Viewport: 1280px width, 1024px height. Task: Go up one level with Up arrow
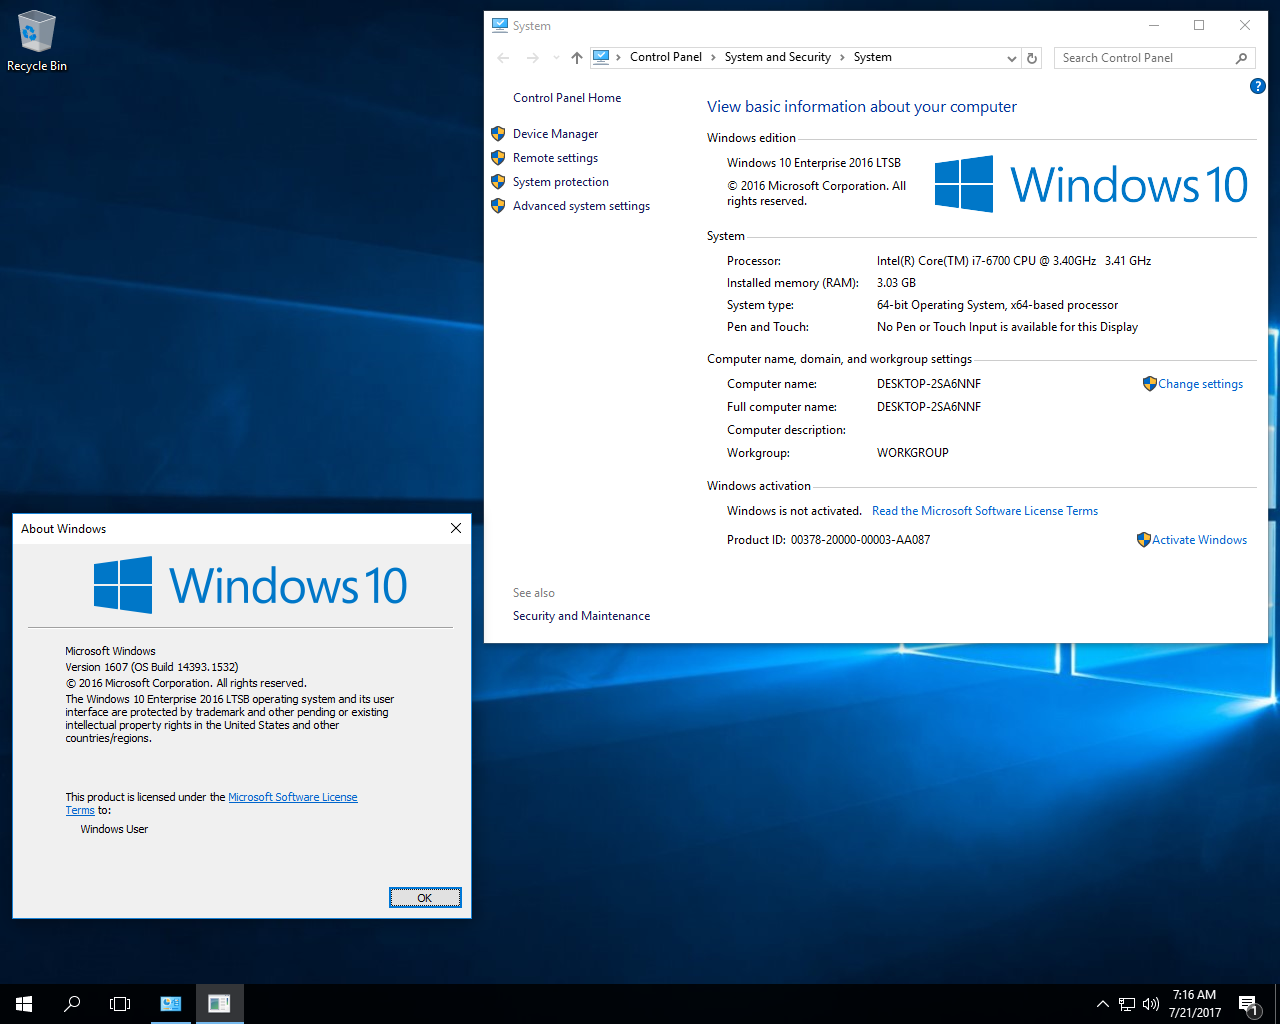point(577,58)
